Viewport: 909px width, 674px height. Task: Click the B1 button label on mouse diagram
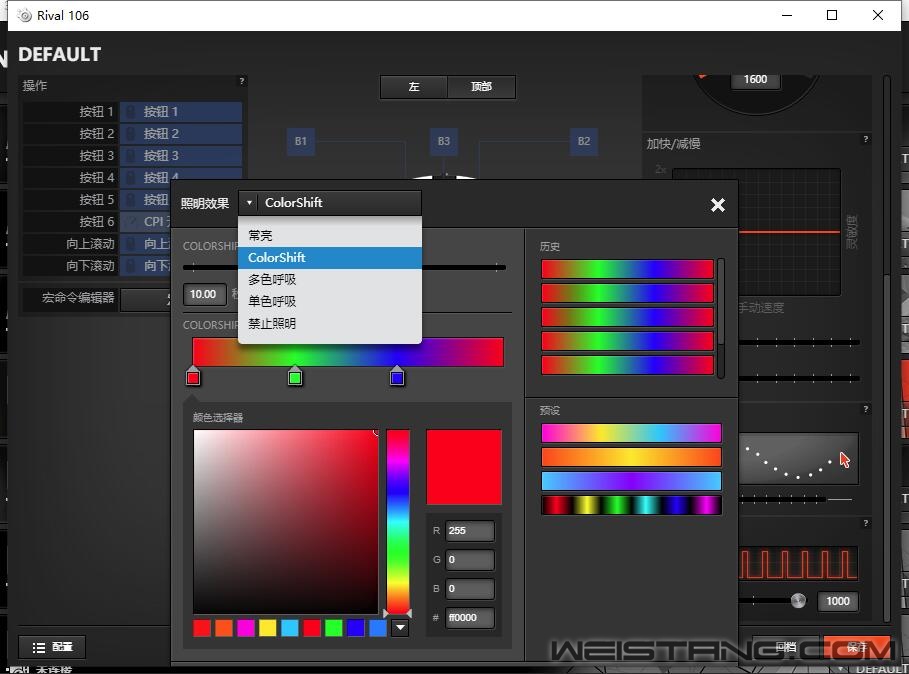(300, 142)
